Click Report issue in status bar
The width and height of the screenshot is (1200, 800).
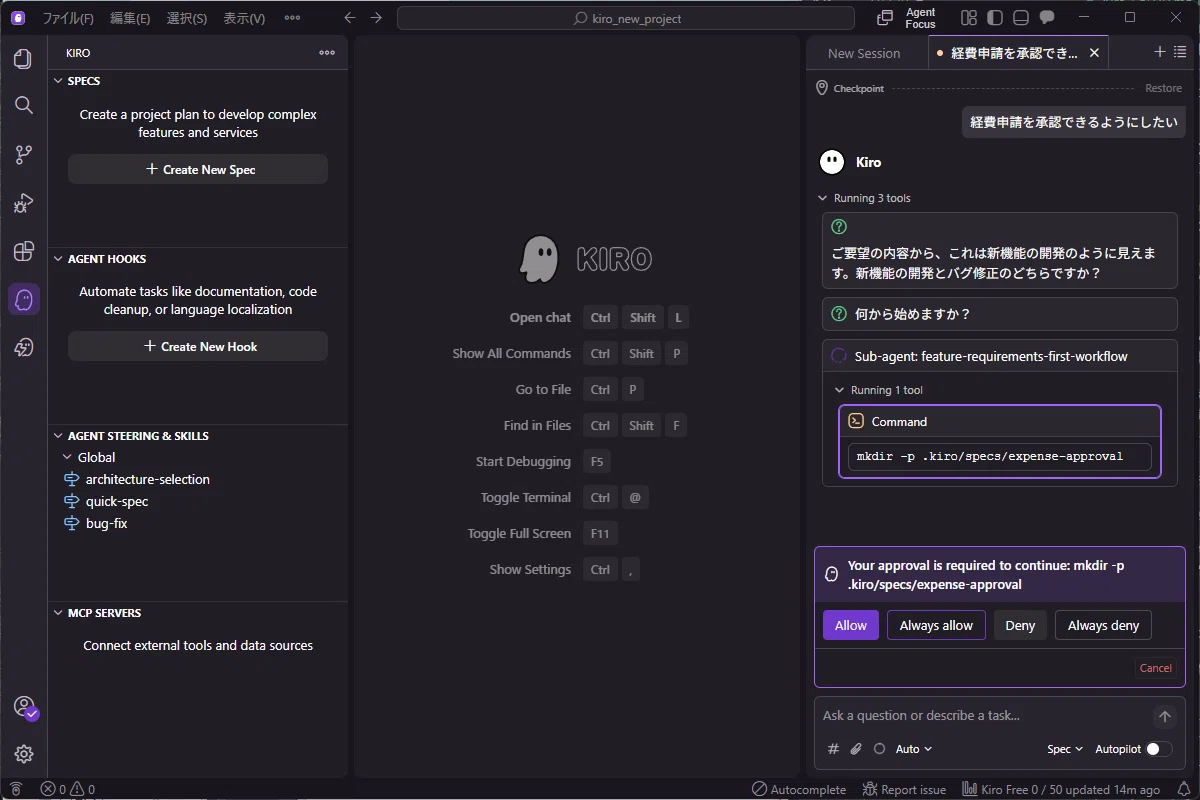pos(904,789)
